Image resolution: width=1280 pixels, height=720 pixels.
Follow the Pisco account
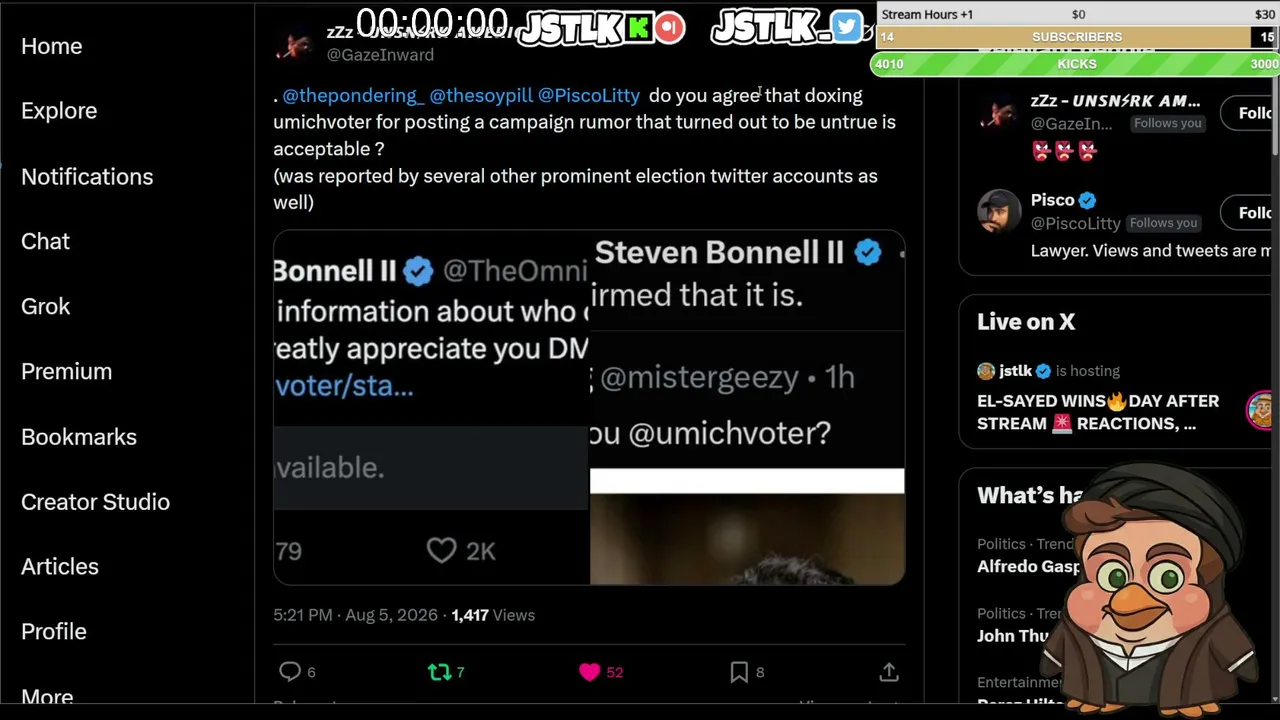tap(1250, 212)
